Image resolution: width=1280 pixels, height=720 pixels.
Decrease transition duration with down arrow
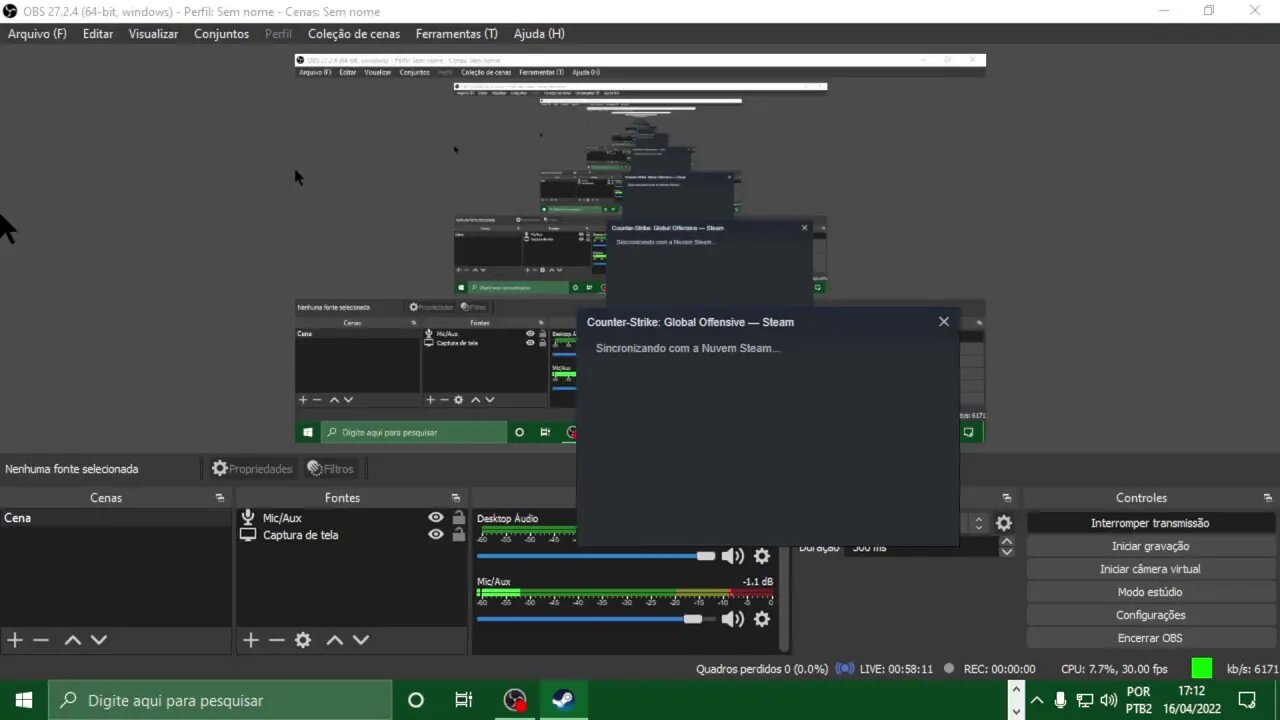pyautogui.click(x=1007, y=552)
